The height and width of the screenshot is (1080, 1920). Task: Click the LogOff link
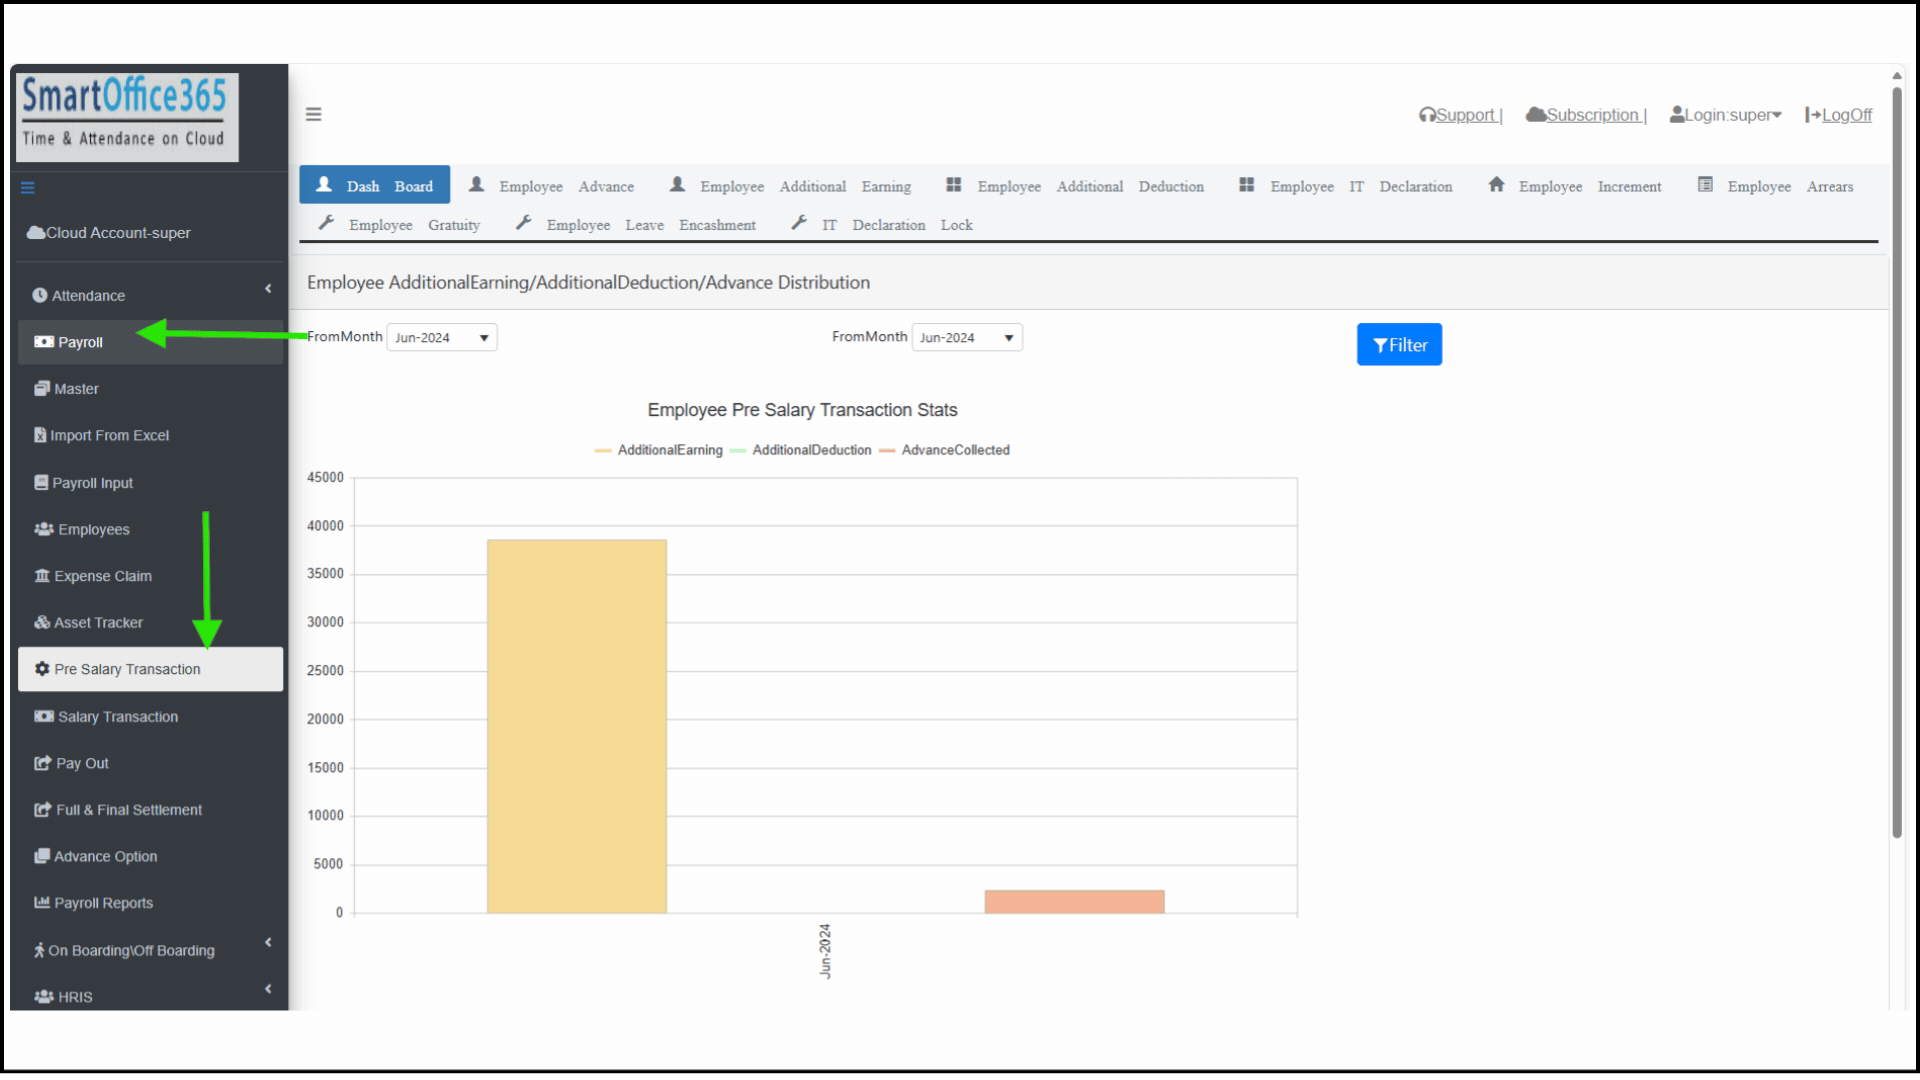[1839, 115]
